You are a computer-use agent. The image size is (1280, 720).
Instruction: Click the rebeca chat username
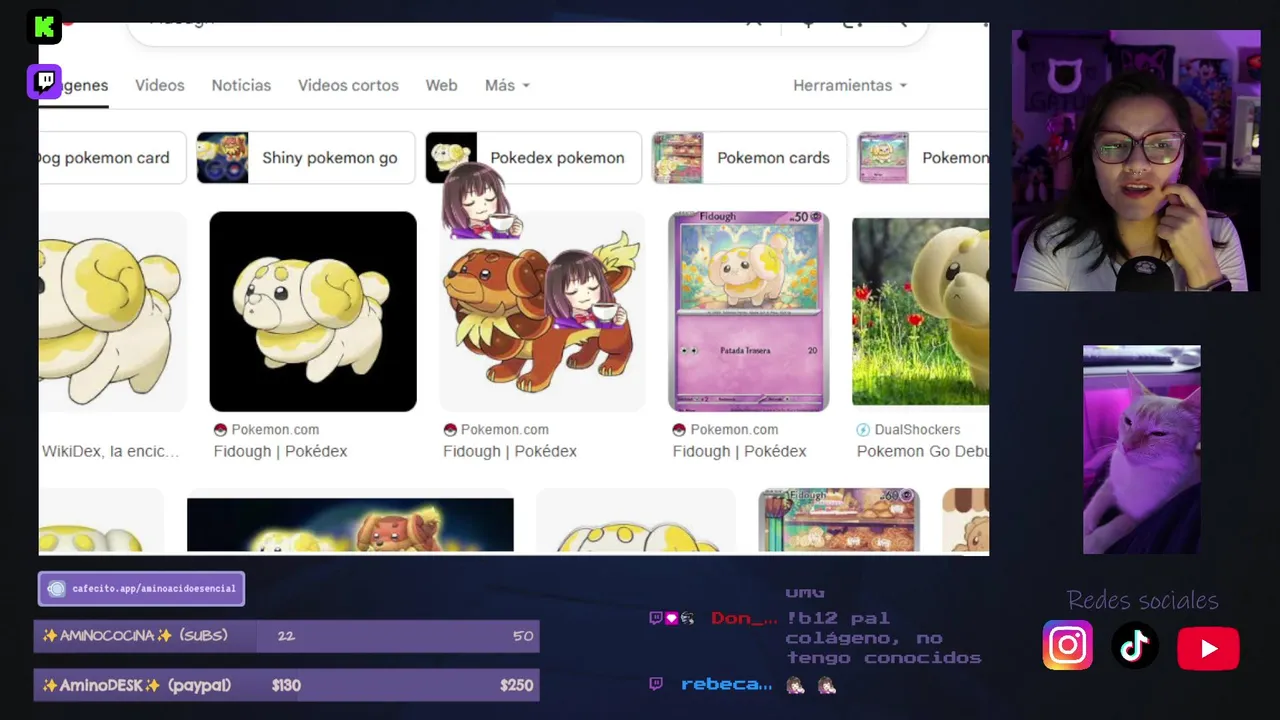point(726,684)
